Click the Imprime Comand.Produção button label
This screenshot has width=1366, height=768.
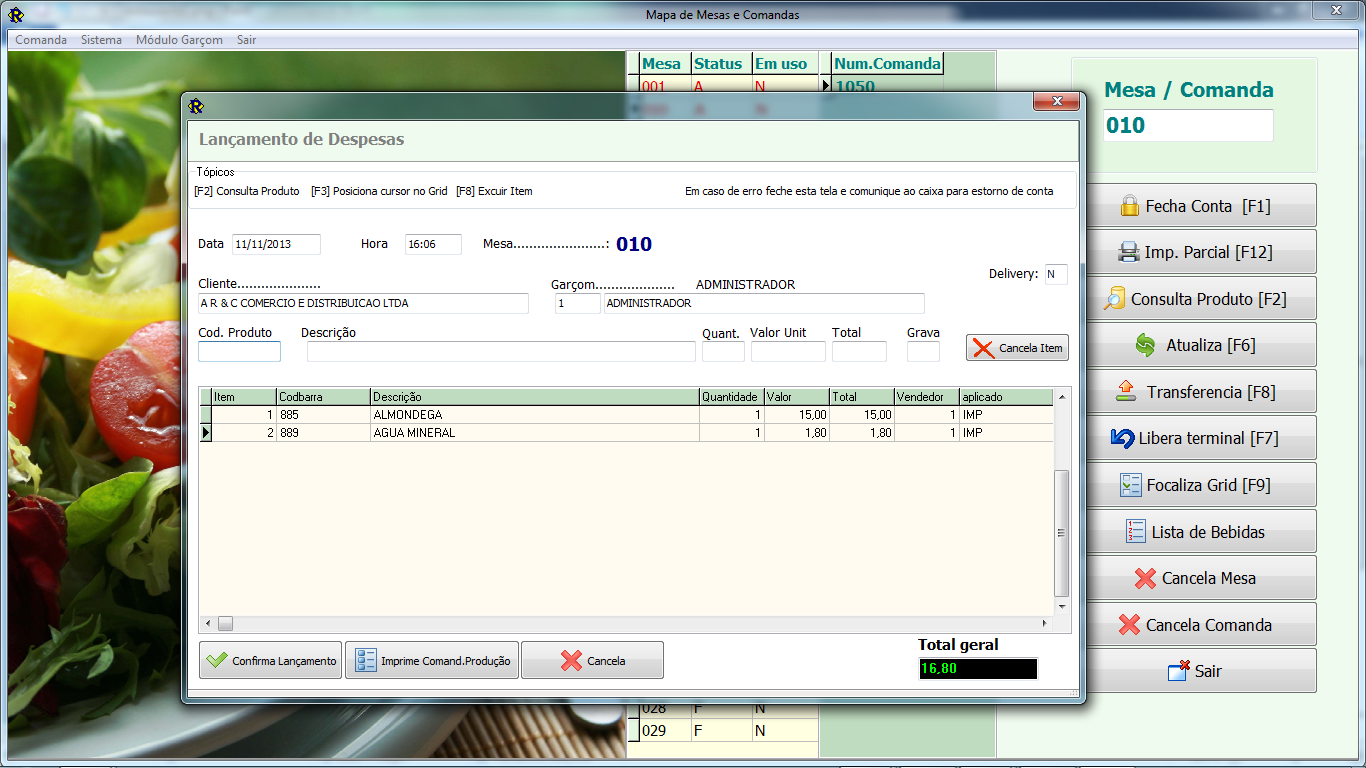pos(445,661)
